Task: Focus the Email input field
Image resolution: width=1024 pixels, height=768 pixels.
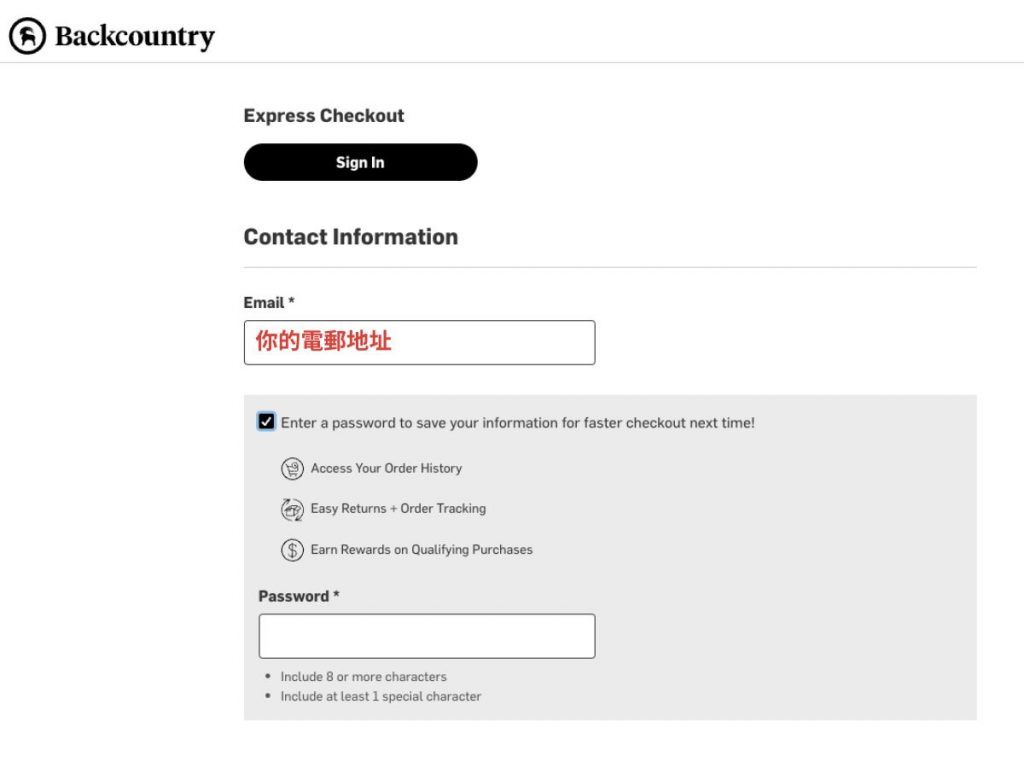Action: pyautogui.click(x=419, y=342)
